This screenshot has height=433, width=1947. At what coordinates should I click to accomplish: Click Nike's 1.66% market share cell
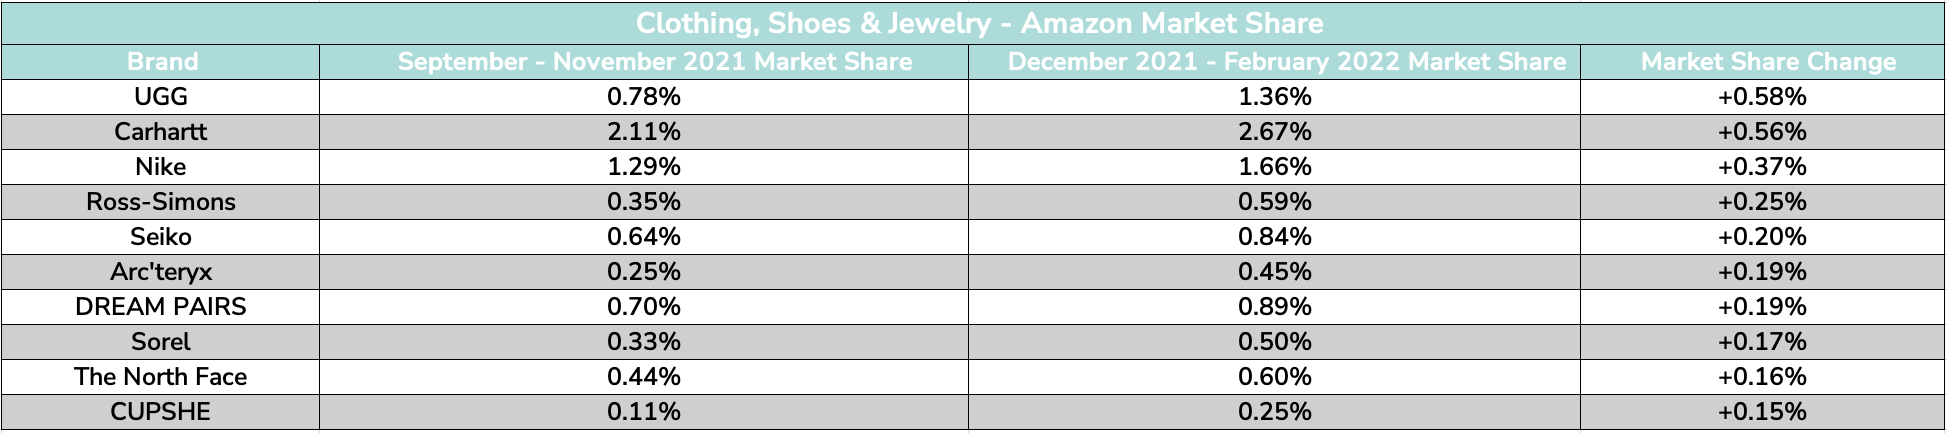(1275, 167)
